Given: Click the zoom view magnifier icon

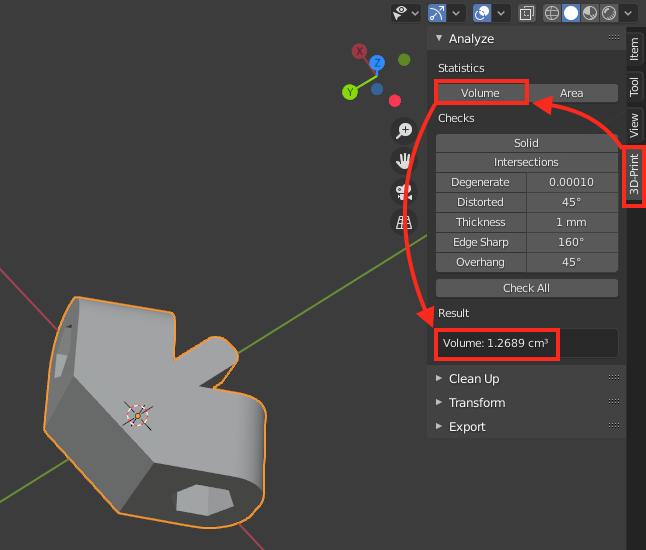Looking at the screenshot, I should (x=405, y=131).
